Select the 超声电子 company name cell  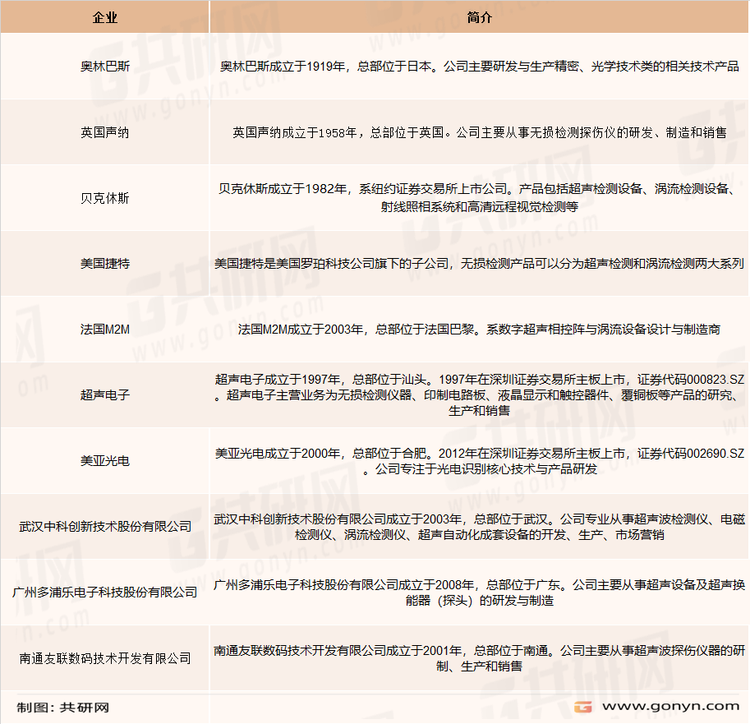click(105, 395)
